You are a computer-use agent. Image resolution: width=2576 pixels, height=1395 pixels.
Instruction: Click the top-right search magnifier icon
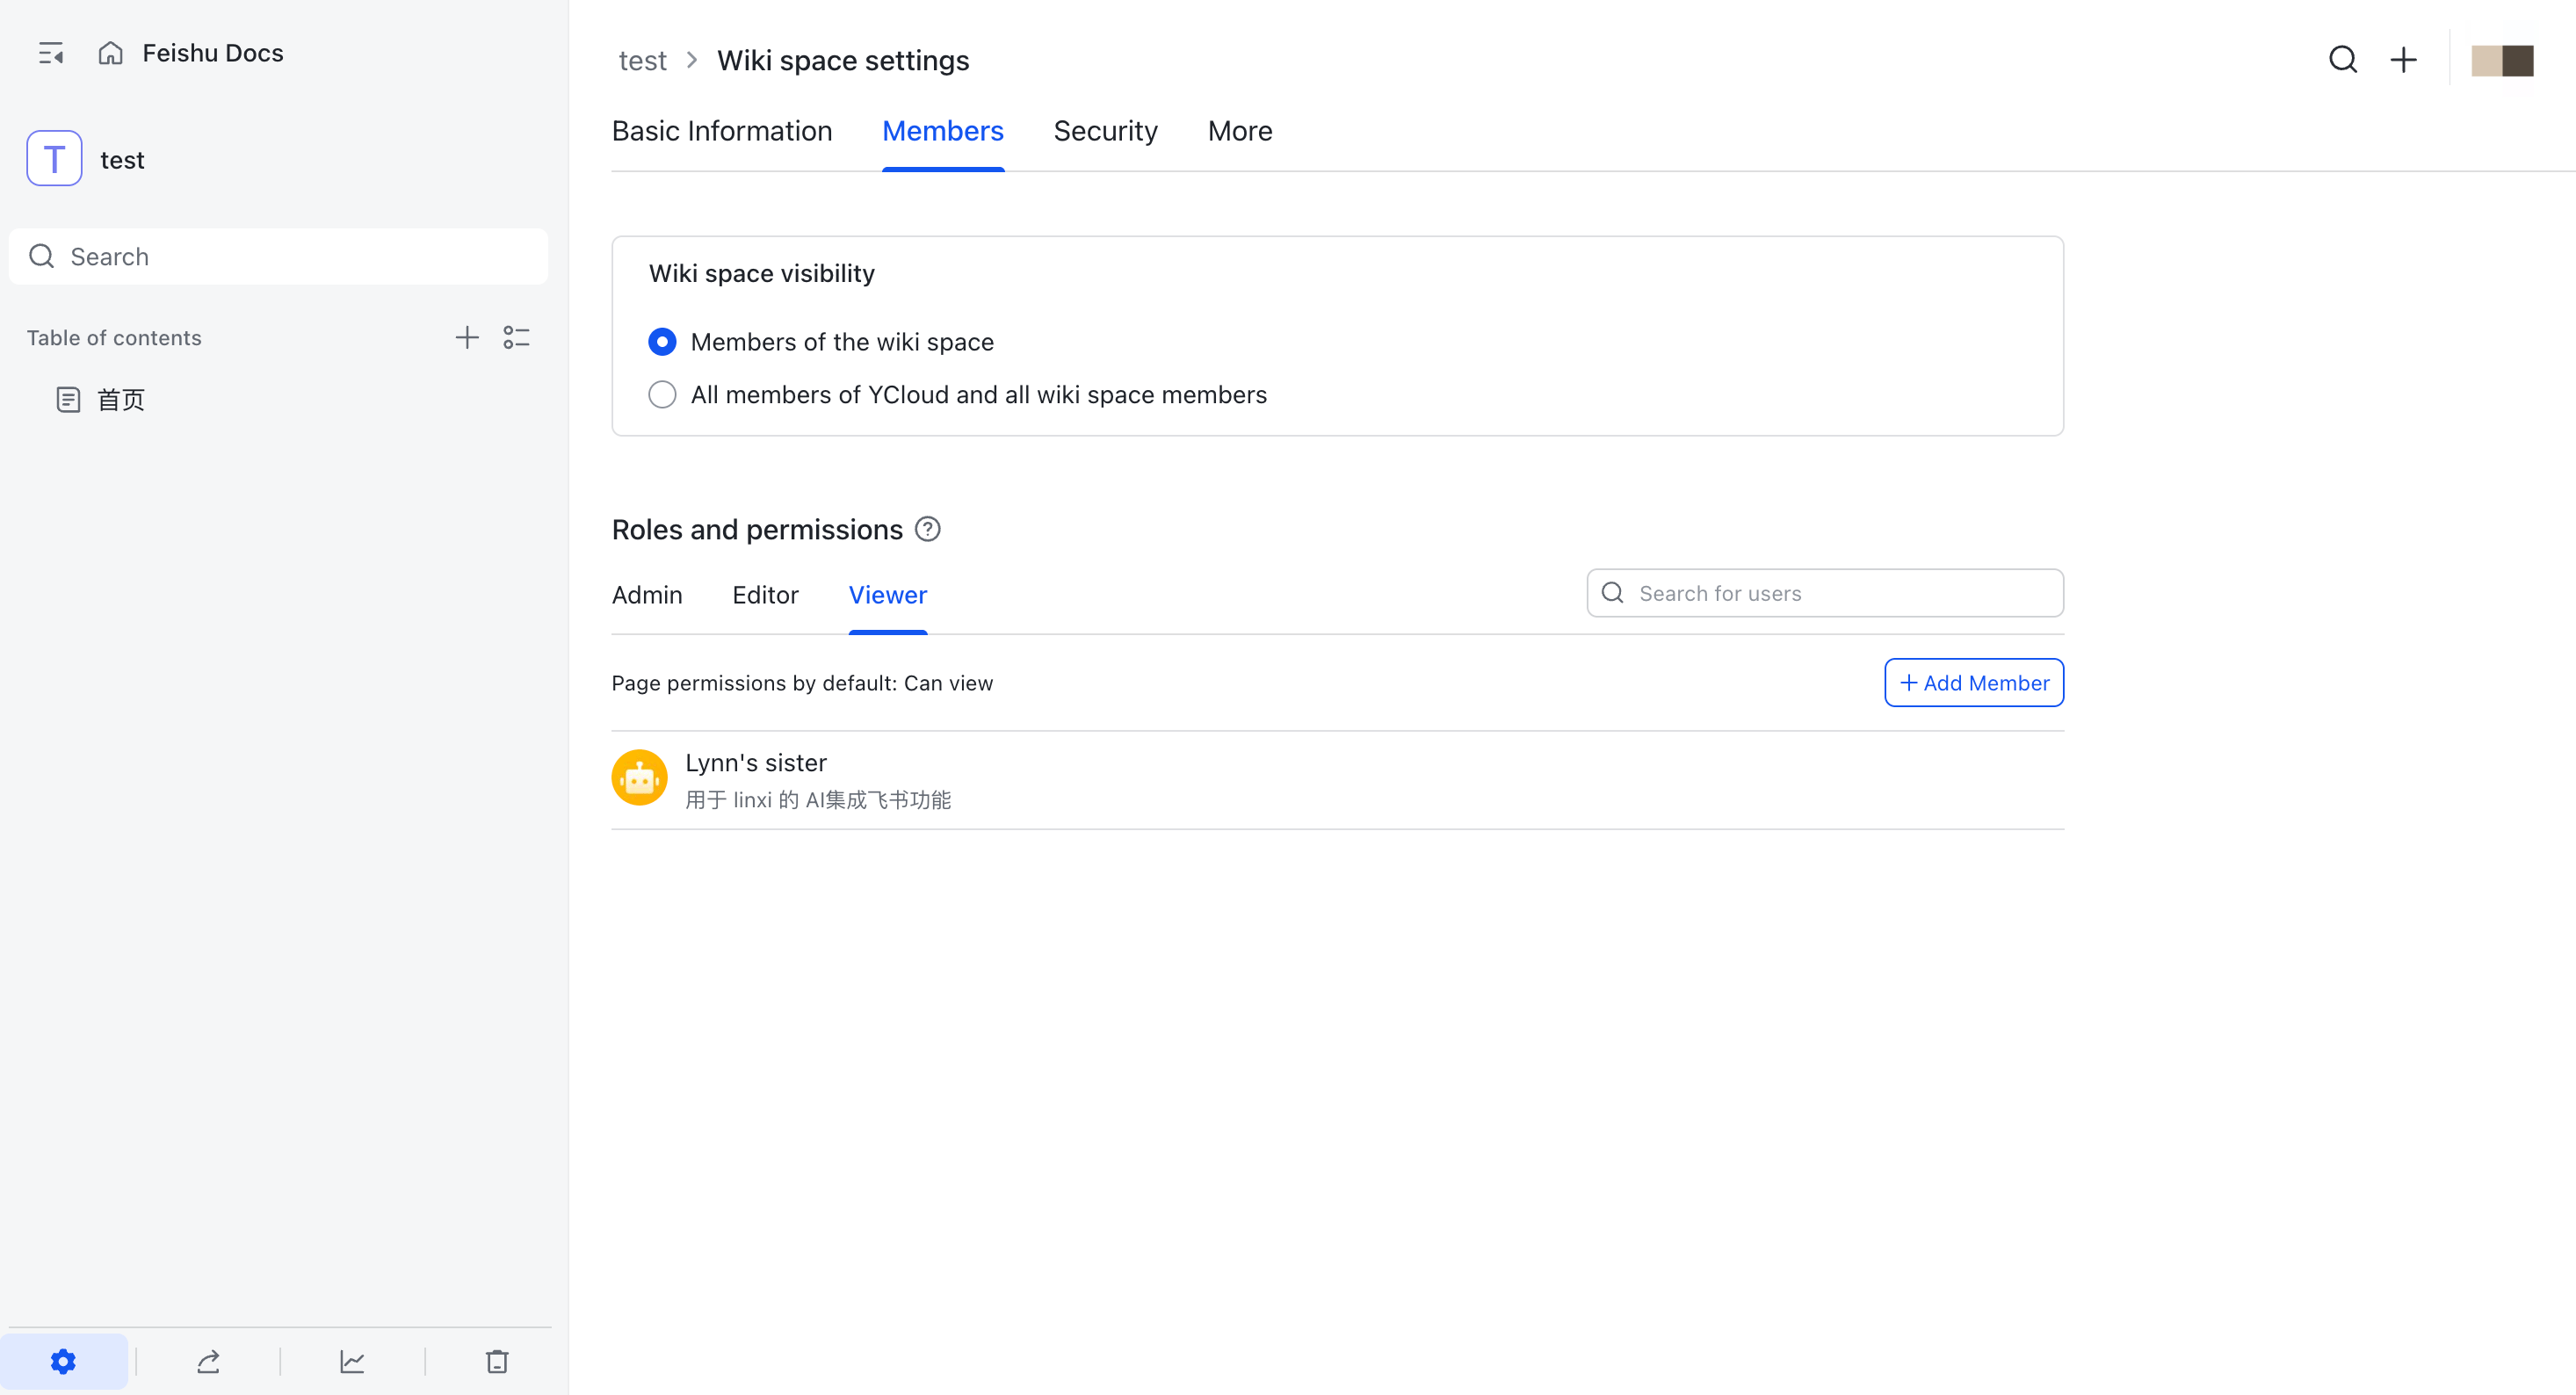click(x=2343, y=60)
